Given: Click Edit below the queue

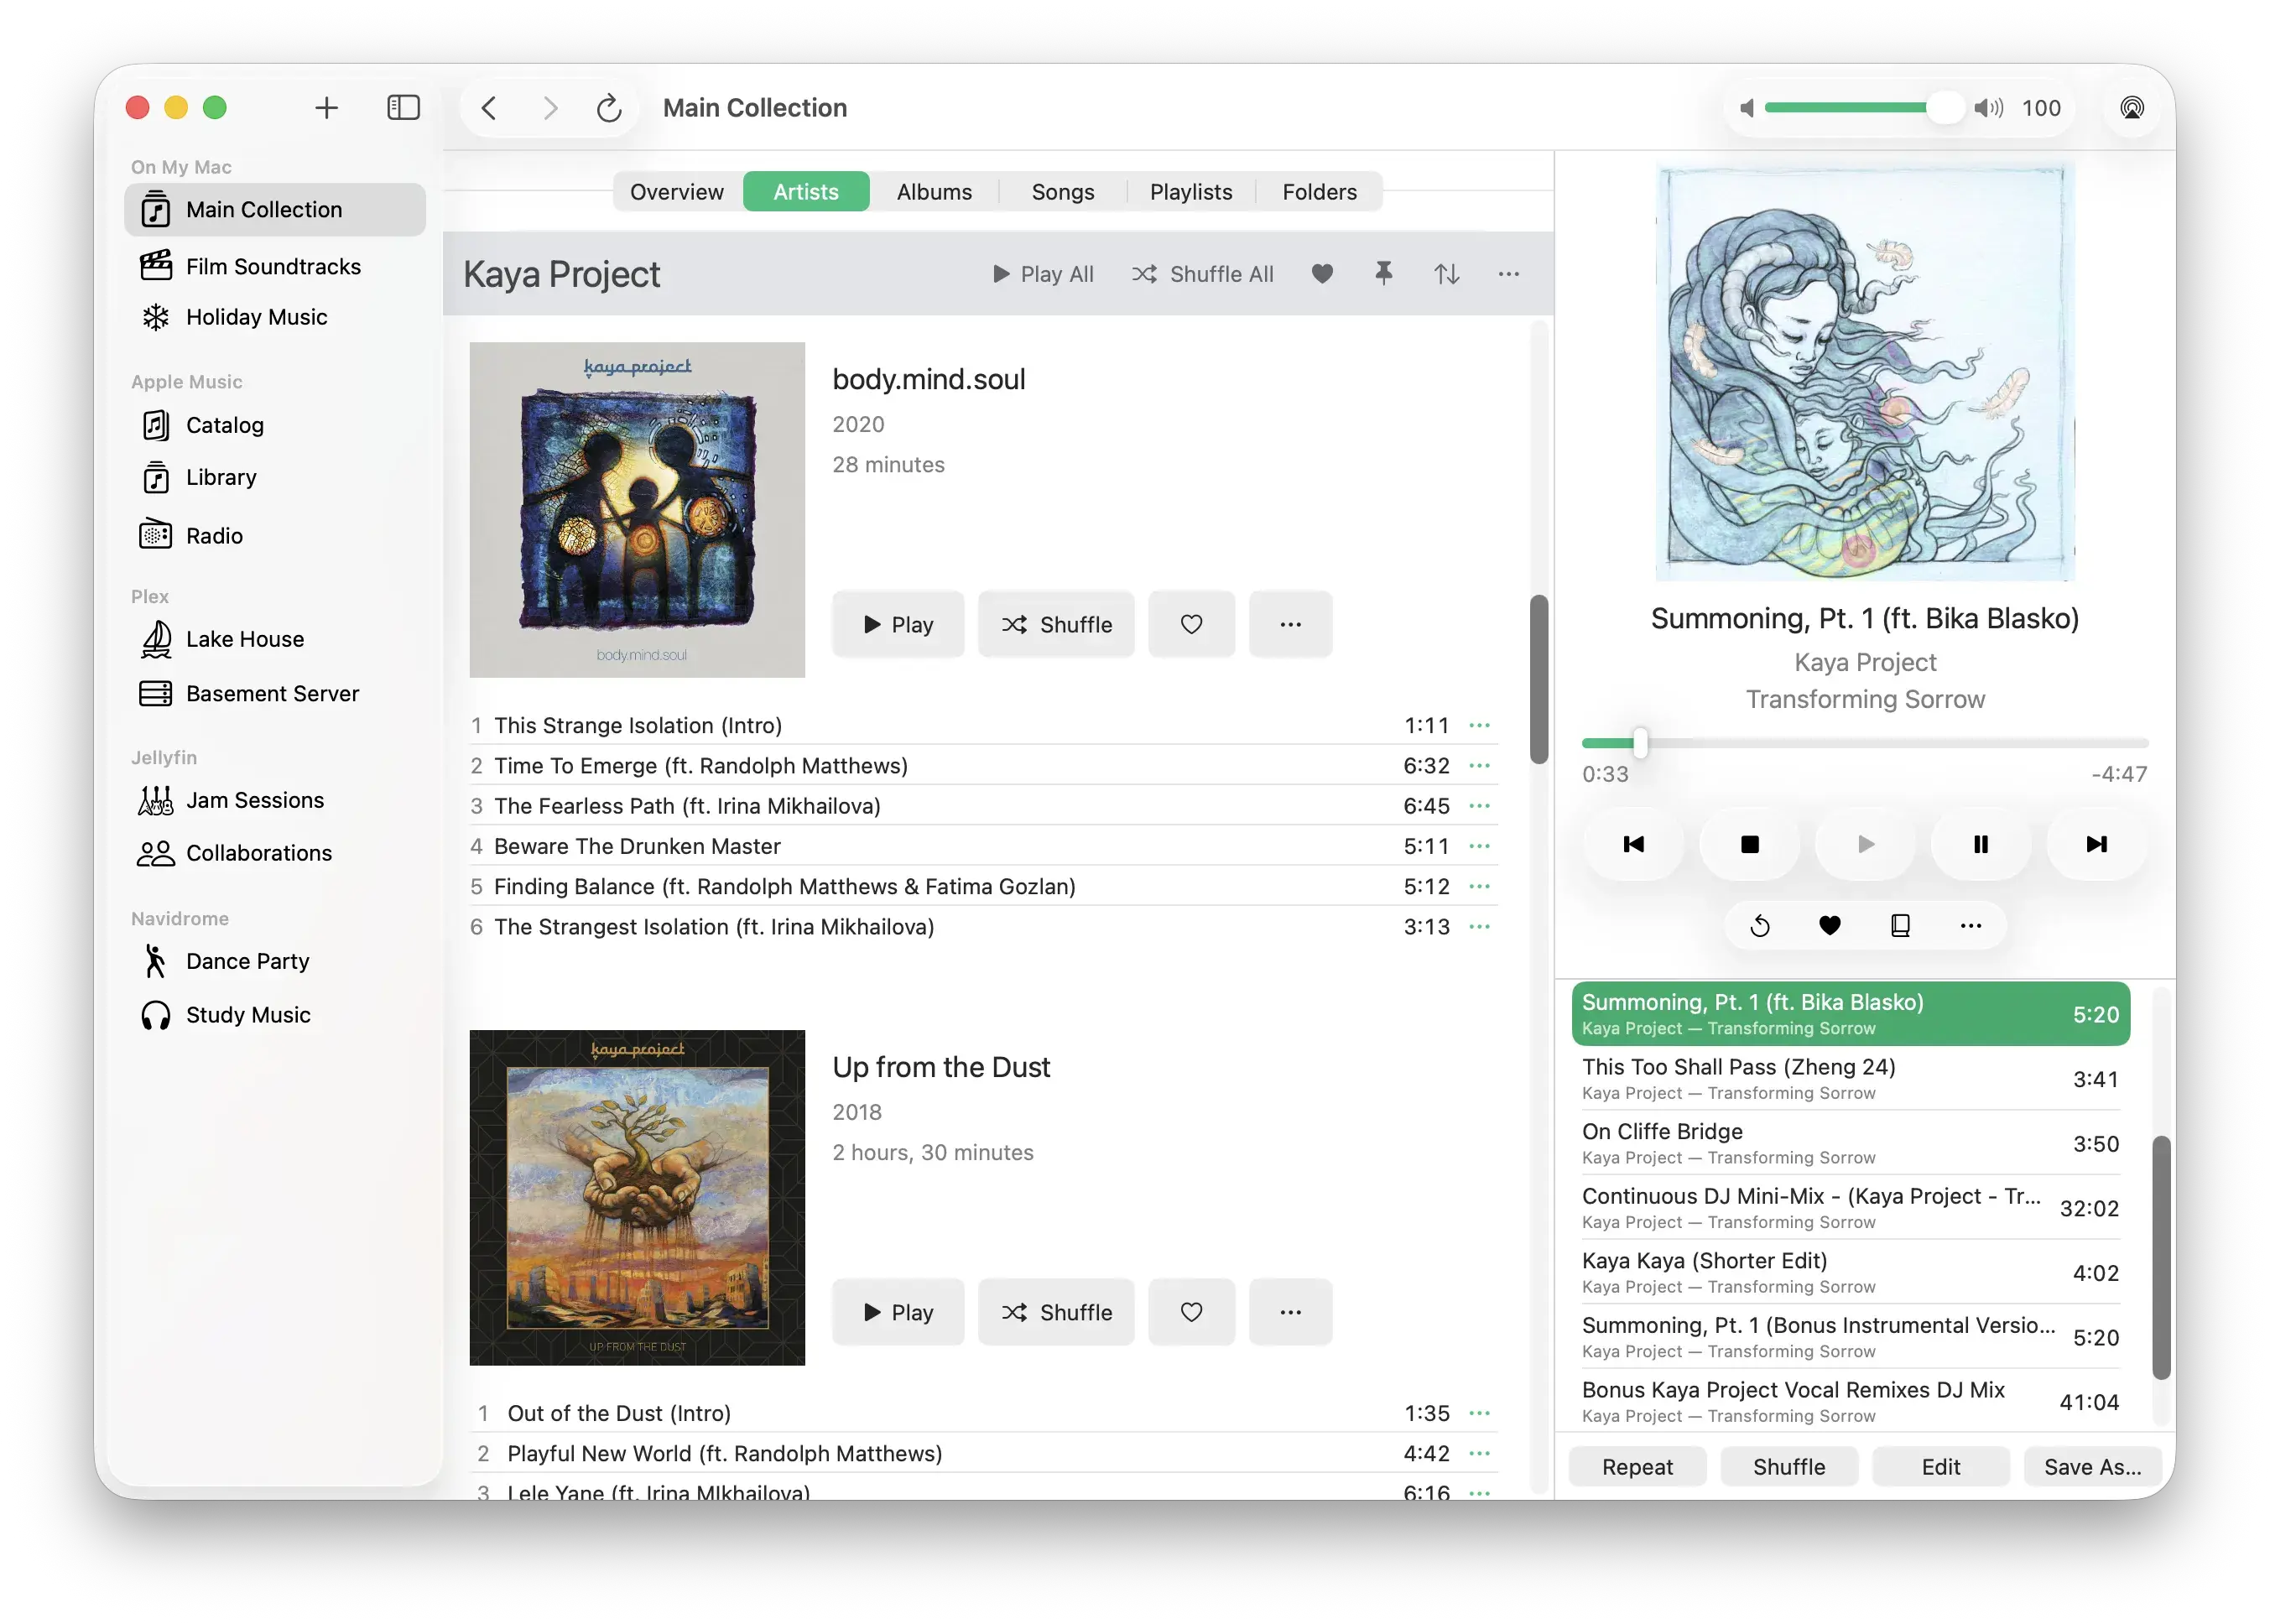Looking at the screenshot, I should point(1941,1467).
